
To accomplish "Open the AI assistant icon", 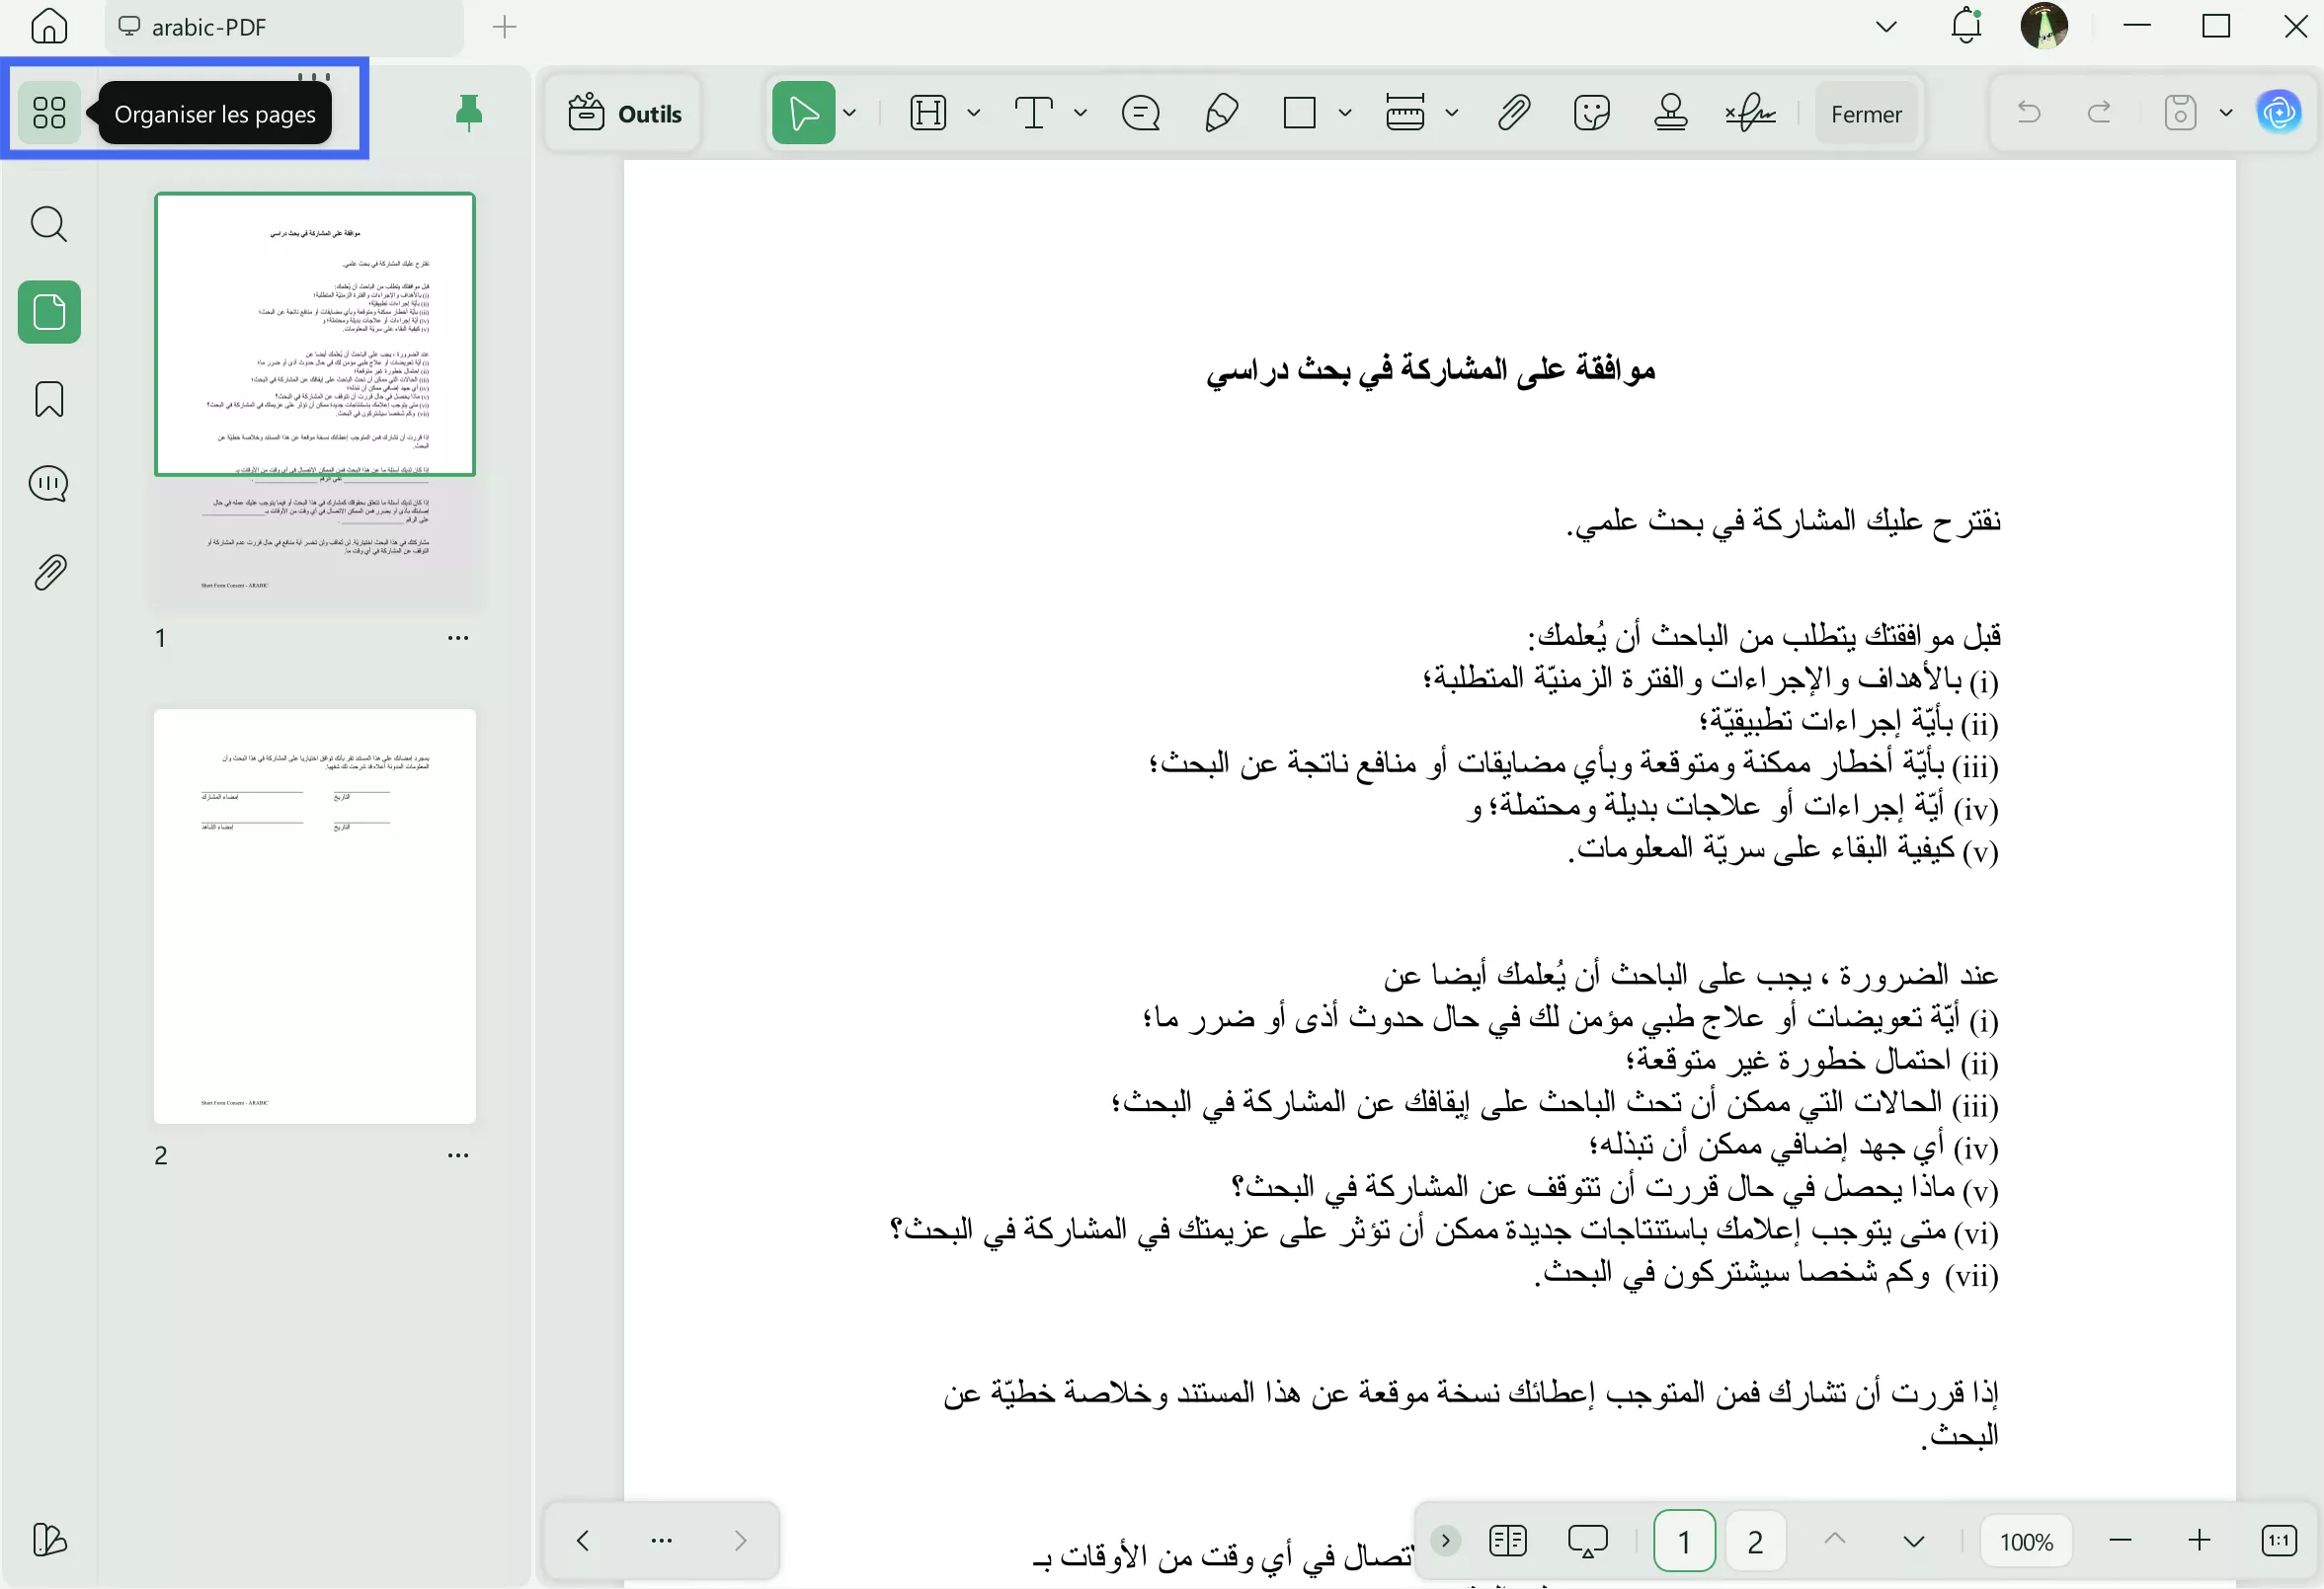I will (2279, 112).
